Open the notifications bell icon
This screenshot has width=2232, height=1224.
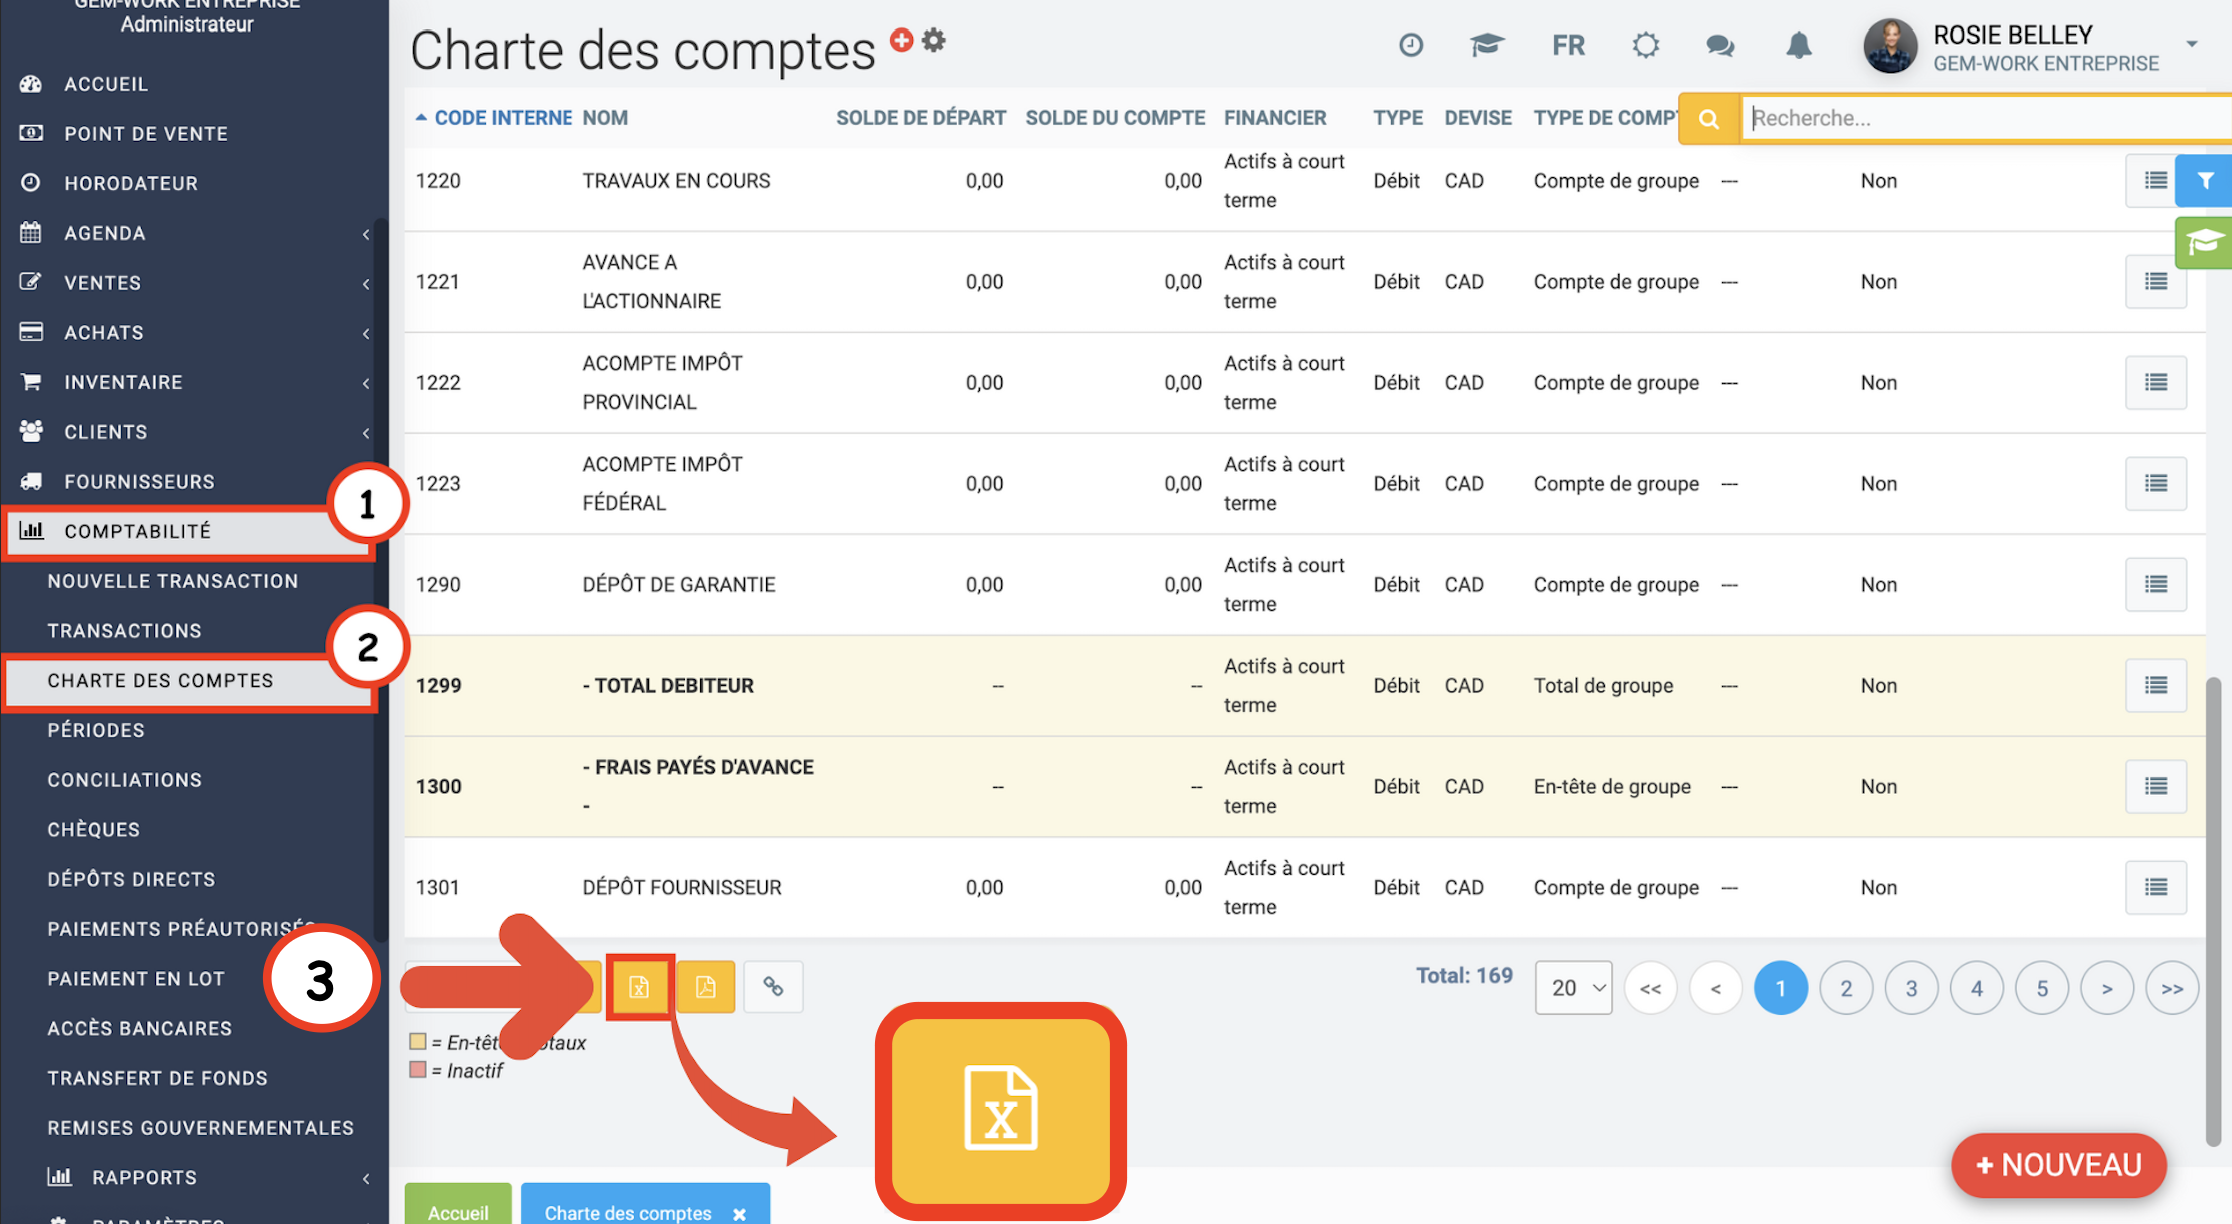click(x=1798, y=45)
